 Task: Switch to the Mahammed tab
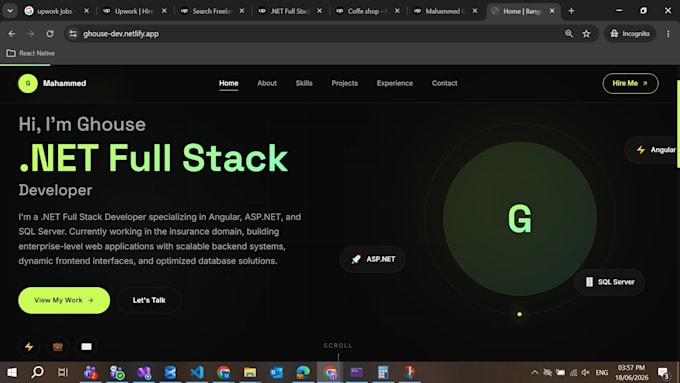pyautogui.click(x=444, y=11)
